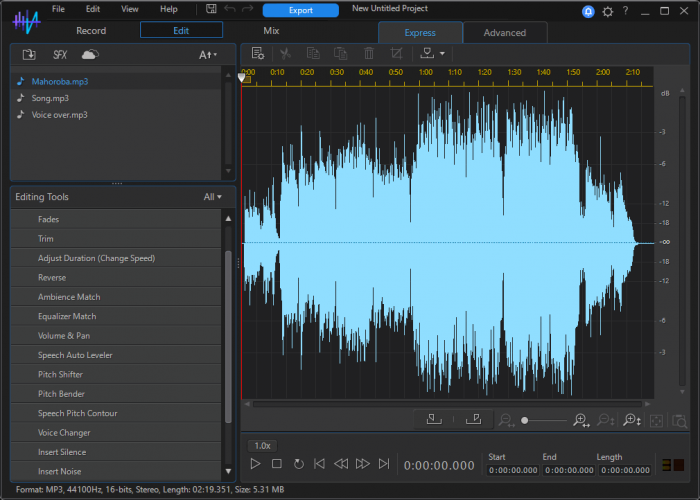The width and height of the screenshot is (700, 500).
Task: Switch to the Advanced tab
Action: 504,32
